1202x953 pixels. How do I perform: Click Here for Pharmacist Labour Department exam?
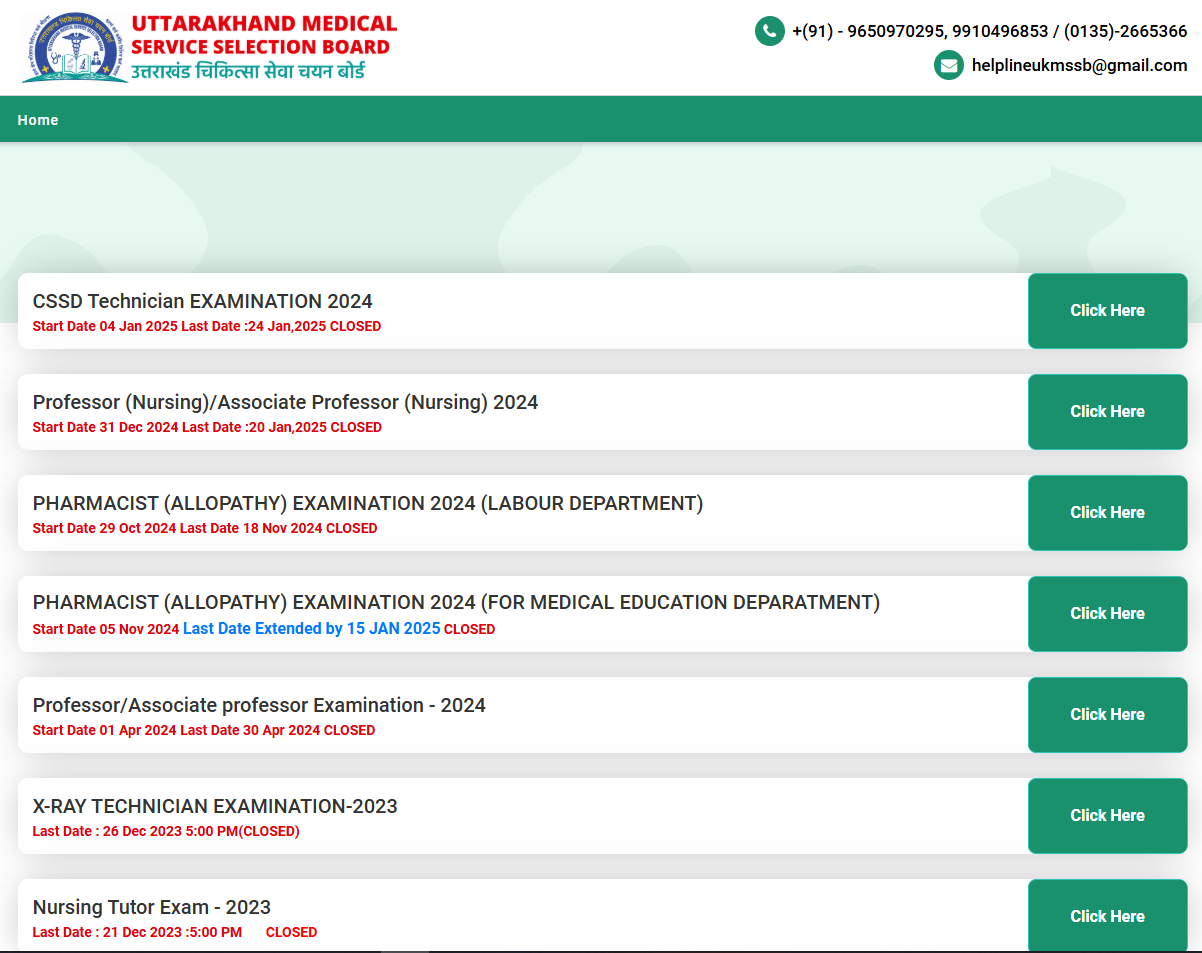(x=1107, y=512)
